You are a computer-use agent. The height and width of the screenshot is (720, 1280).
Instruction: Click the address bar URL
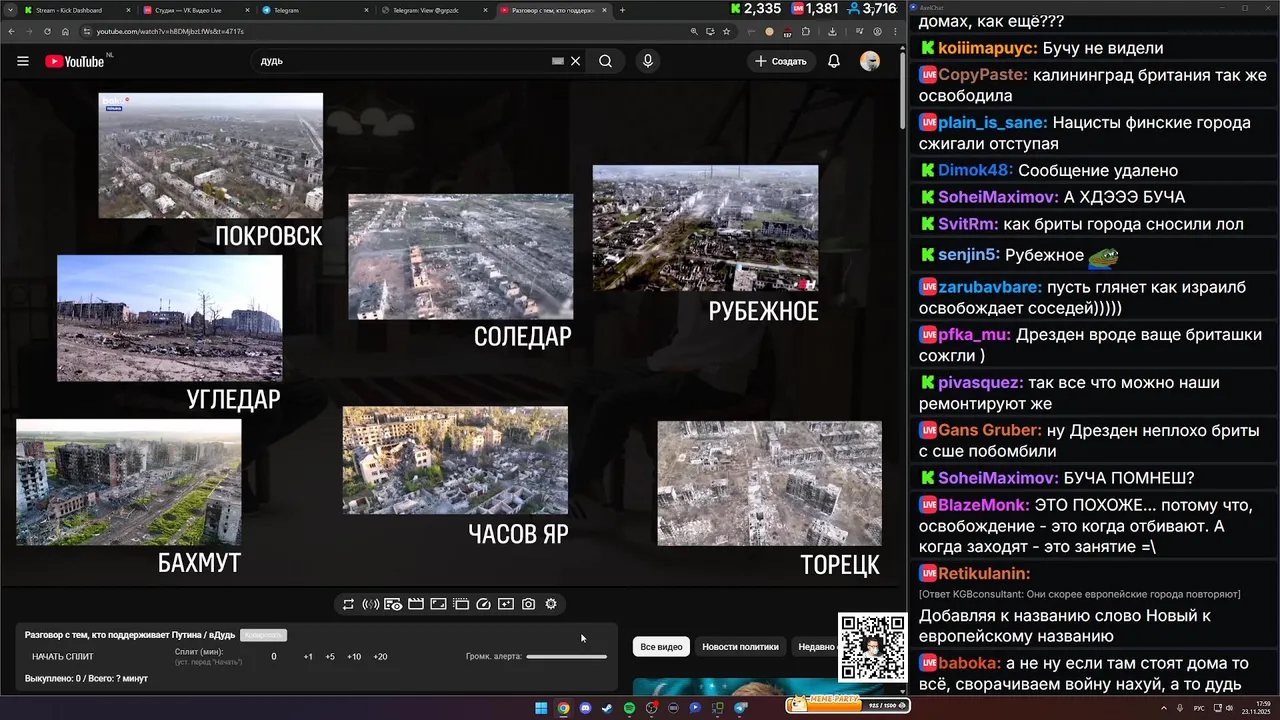[x=170, y=31]
